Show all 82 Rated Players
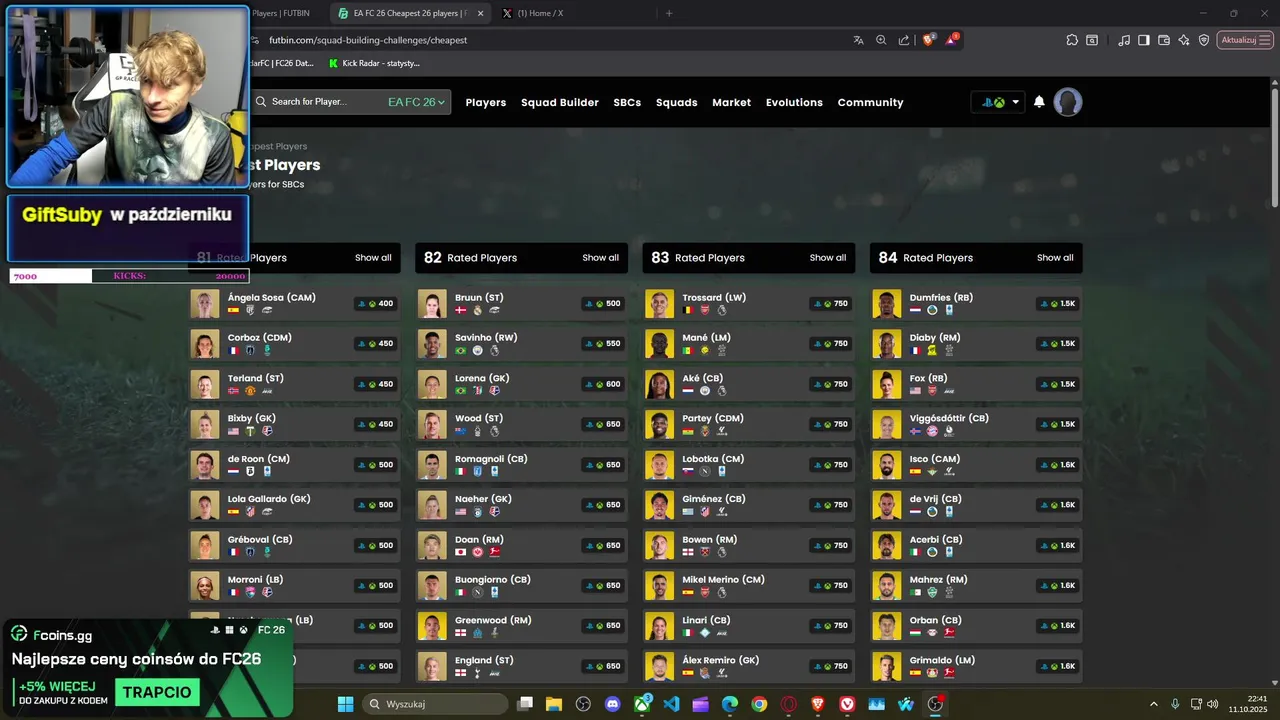This screenshot has height=720, width=1280. [601, 258]
